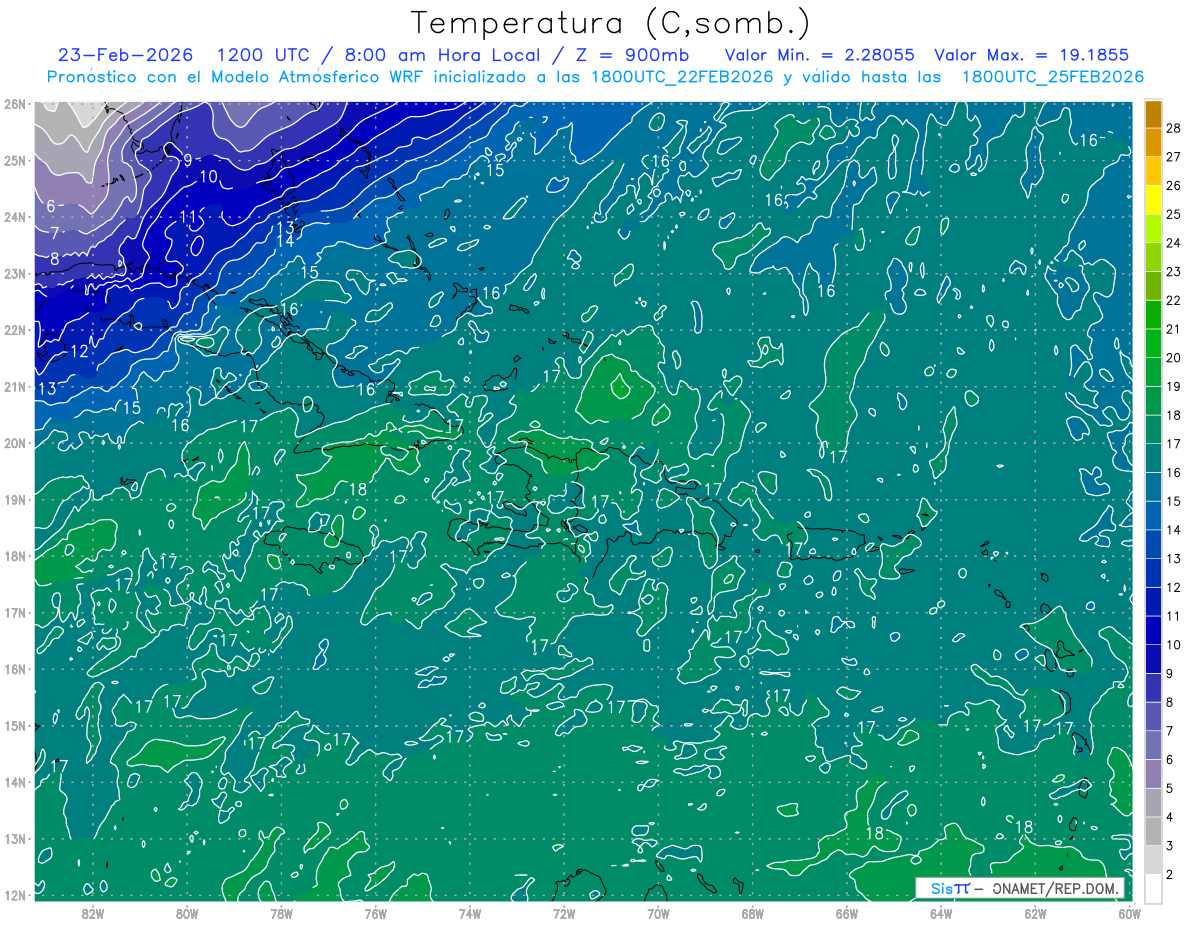The height and width of the screenshot is (927, 1200).
Task: Click the 18 contour label south of Cuba
Action: pyautogui.click(x=358, y=489)
